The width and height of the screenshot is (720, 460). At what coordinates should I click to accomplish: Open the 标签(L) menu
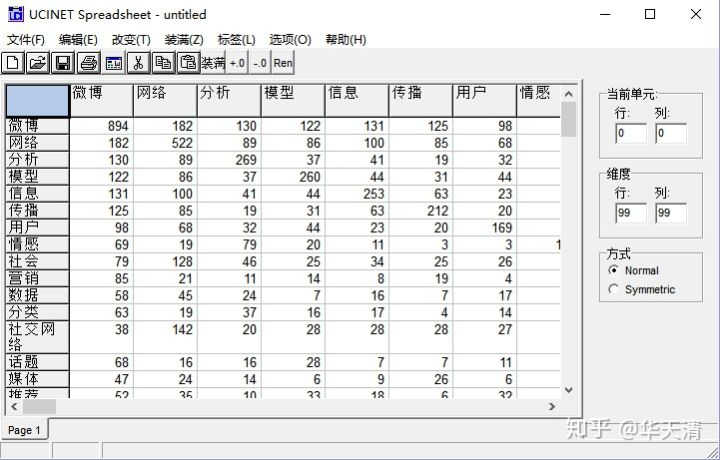(x=236, y=40)
